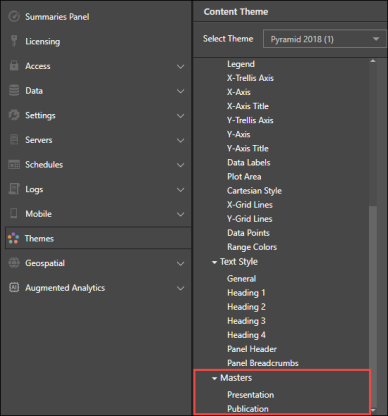The image size is (388, 416).
Task: Click the Data database icon
Action: tap(14, 90)
